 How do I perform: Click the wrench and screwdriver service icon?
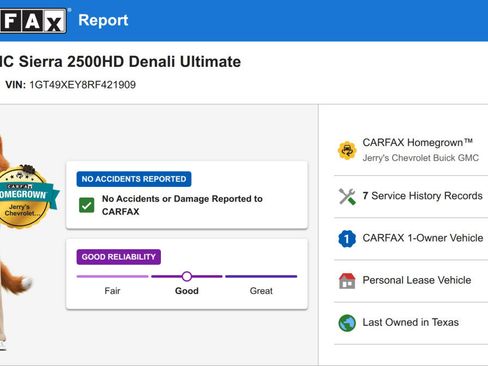(x=347, y=196)
